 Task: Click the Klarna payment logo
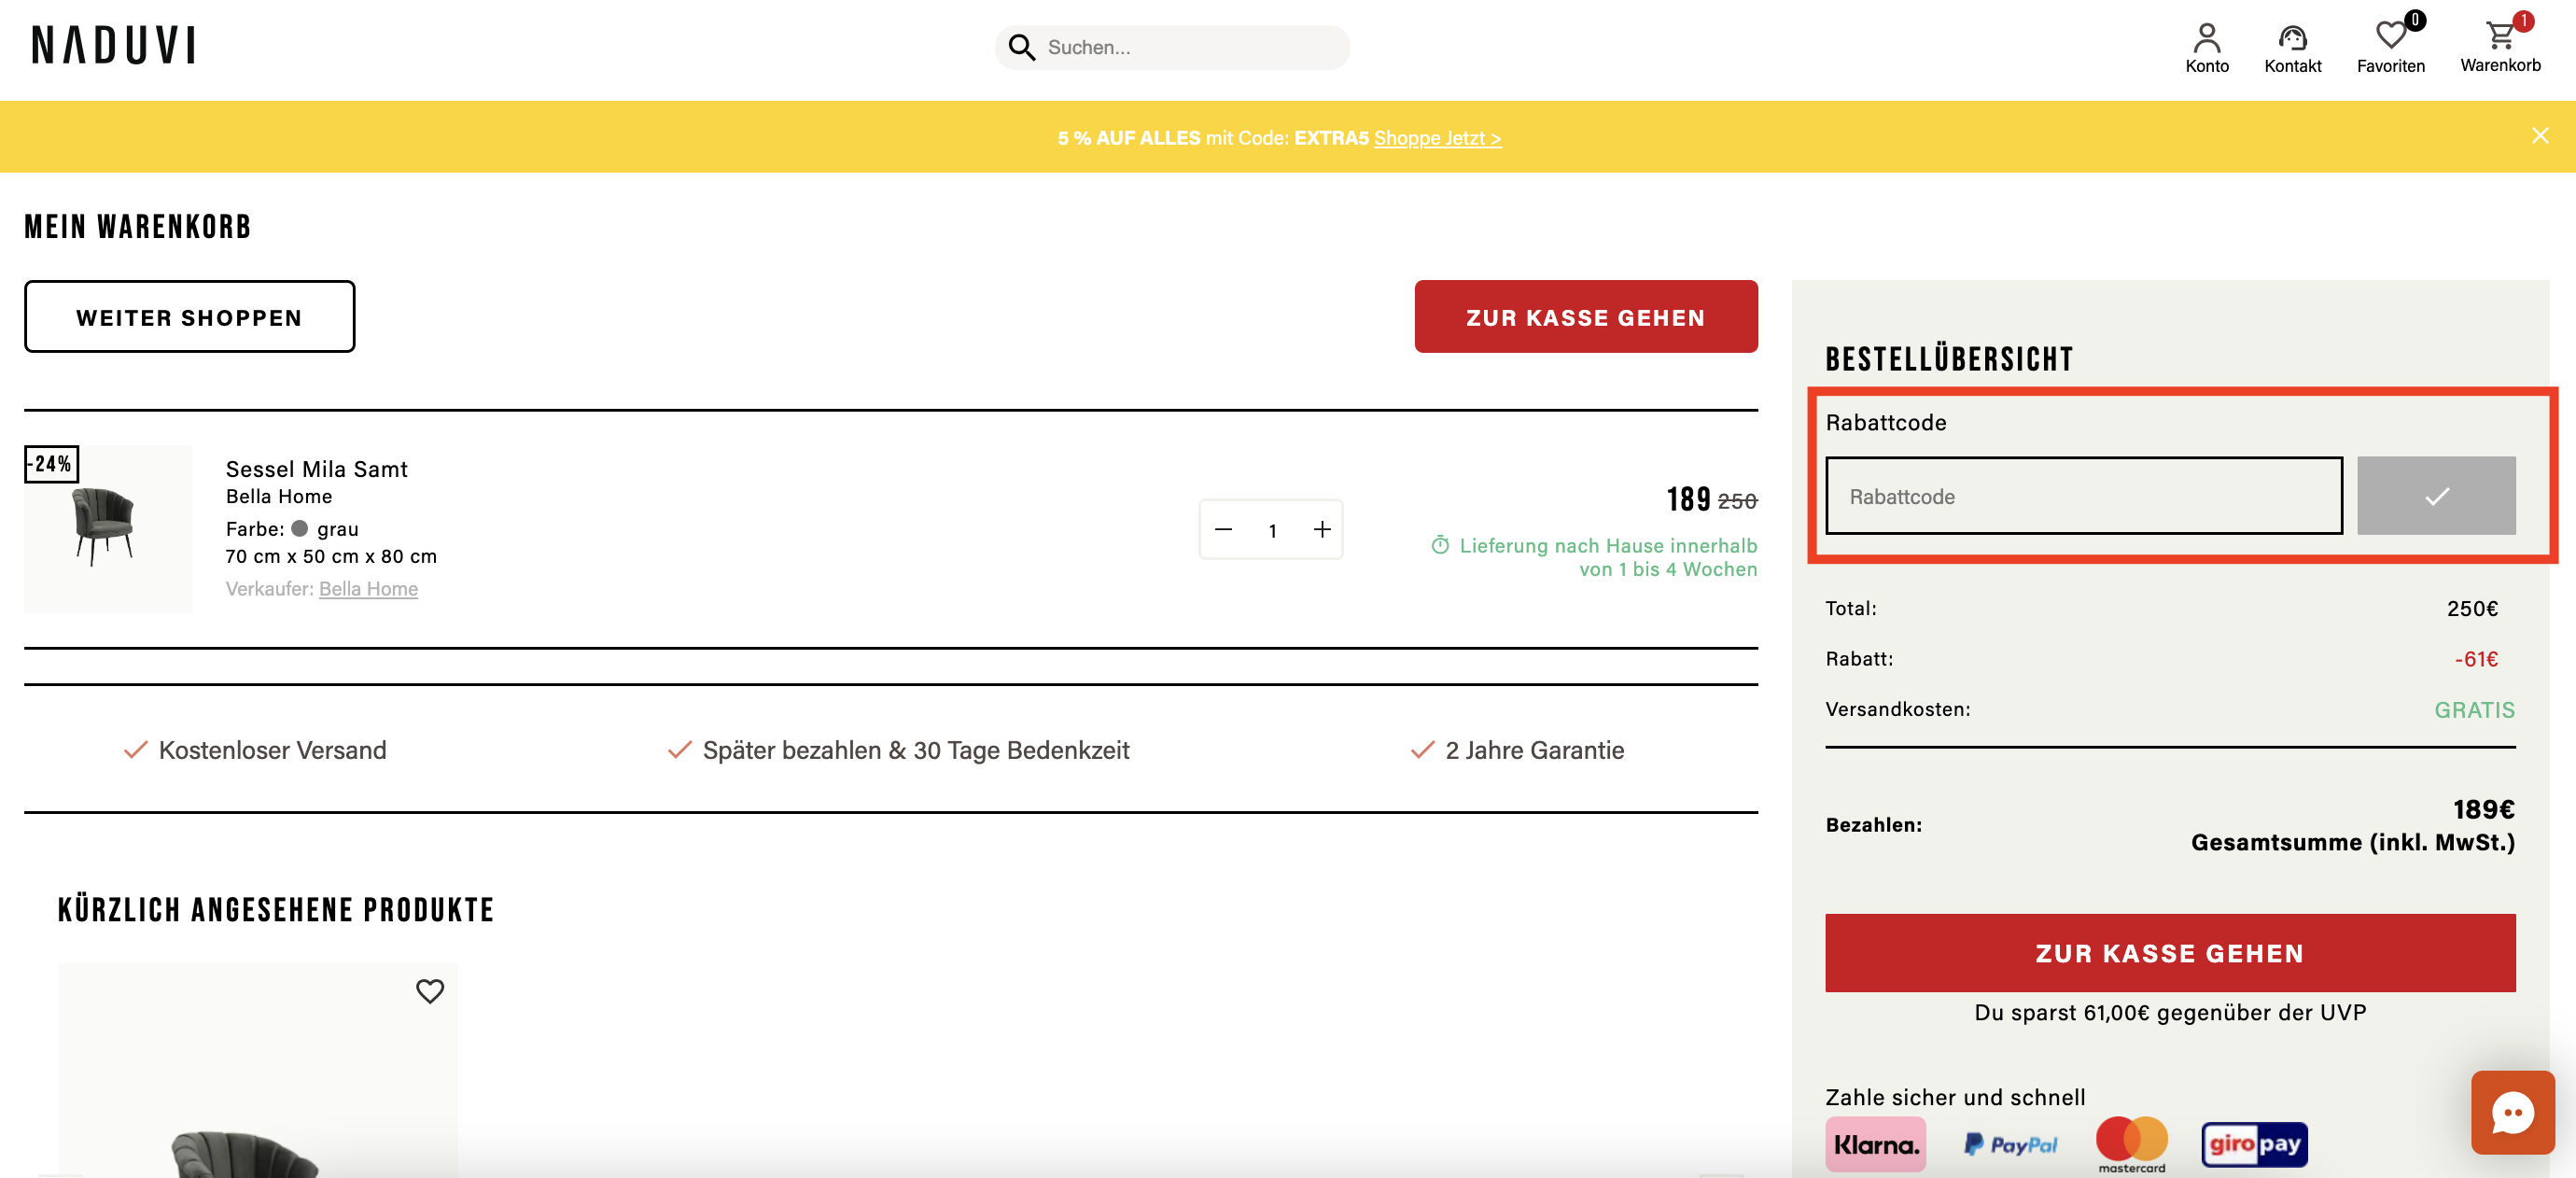(x=1875, y=1144)
